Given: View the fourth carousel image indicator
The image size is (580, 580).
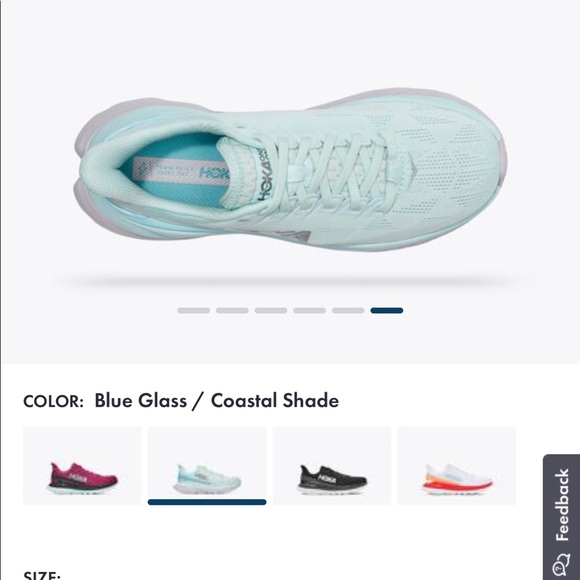Looking at the screenshot, I should (x=310, y=310).
